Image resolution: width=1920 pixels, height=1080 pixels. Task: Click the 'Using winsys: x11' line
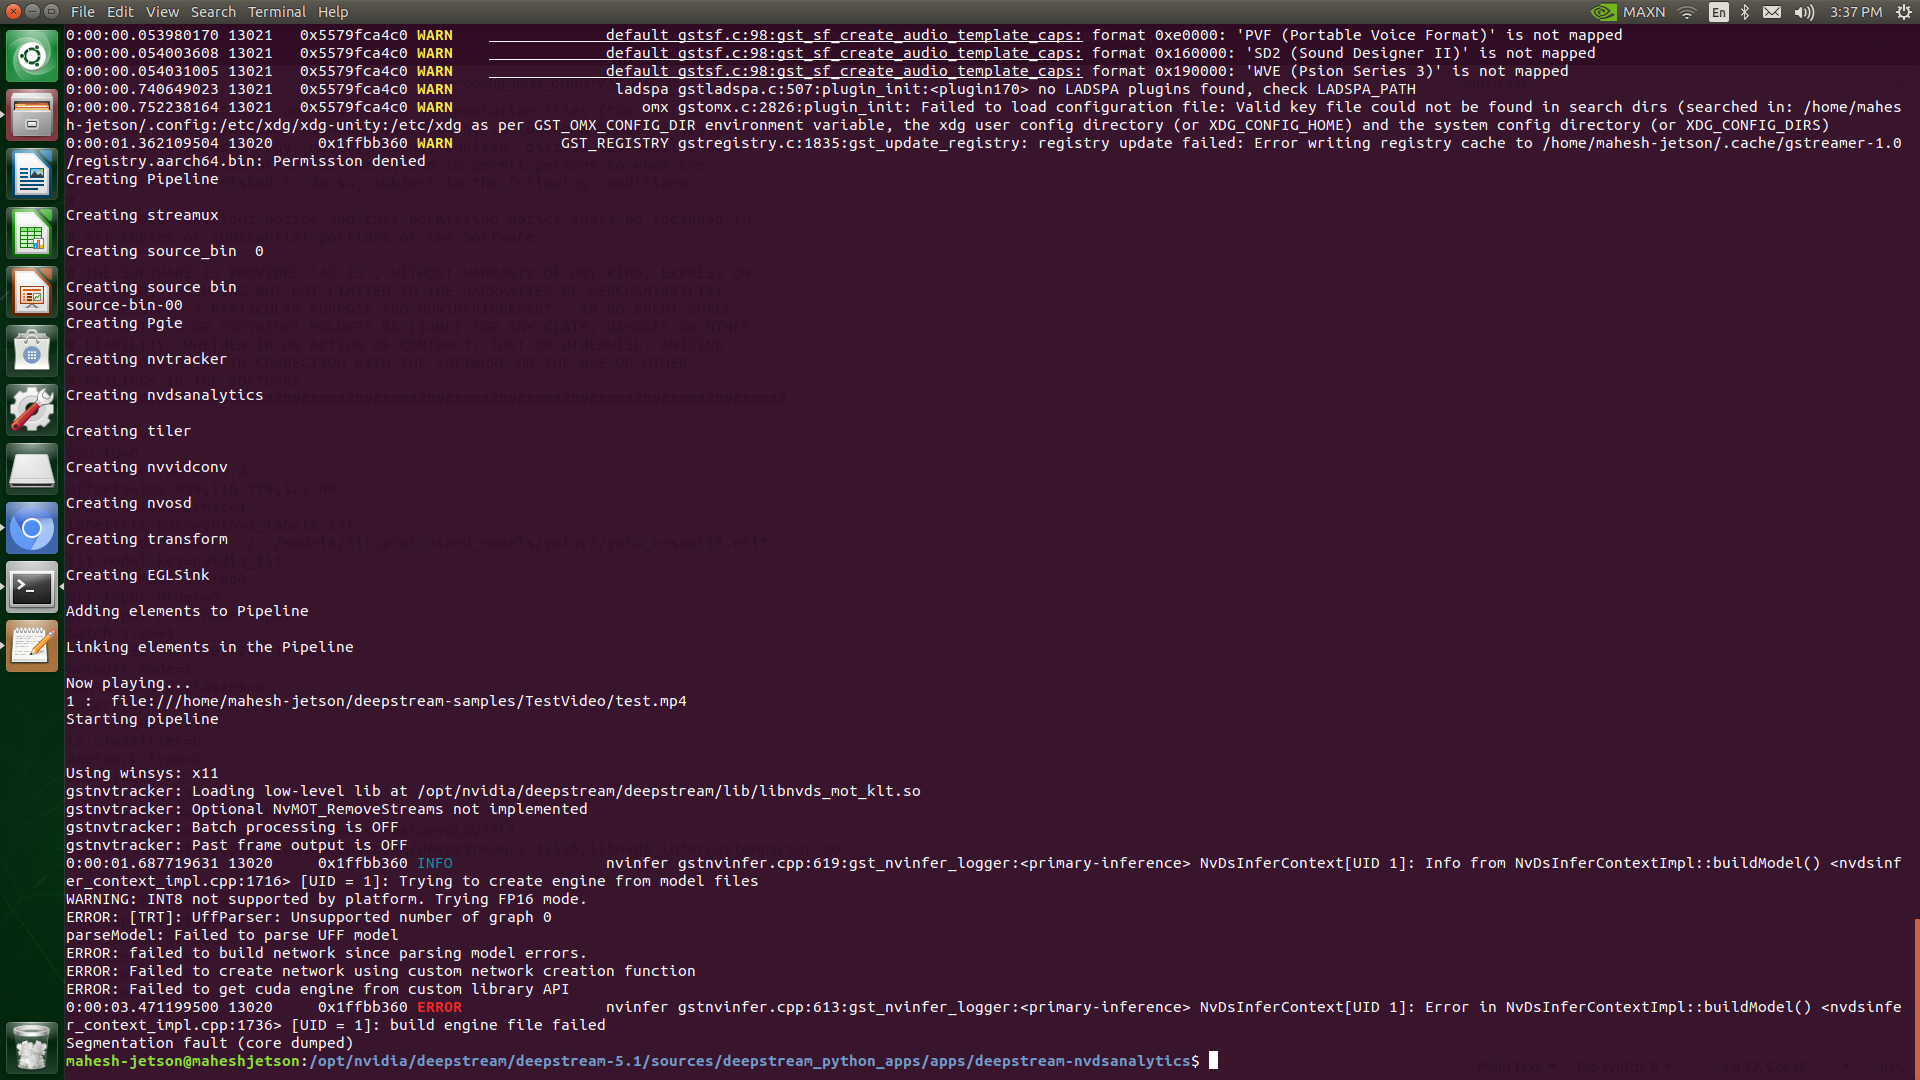coord(142,773)
